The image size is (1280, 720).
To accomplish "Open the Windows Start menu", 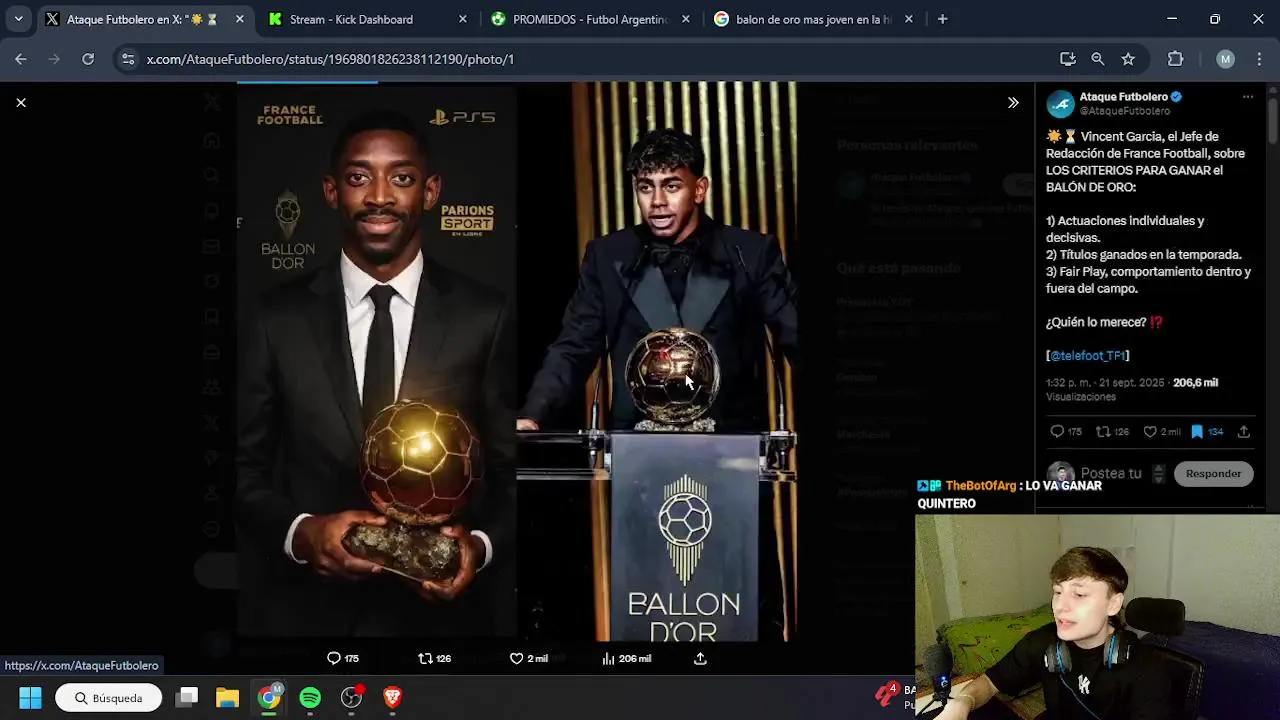I will point(30,697).
